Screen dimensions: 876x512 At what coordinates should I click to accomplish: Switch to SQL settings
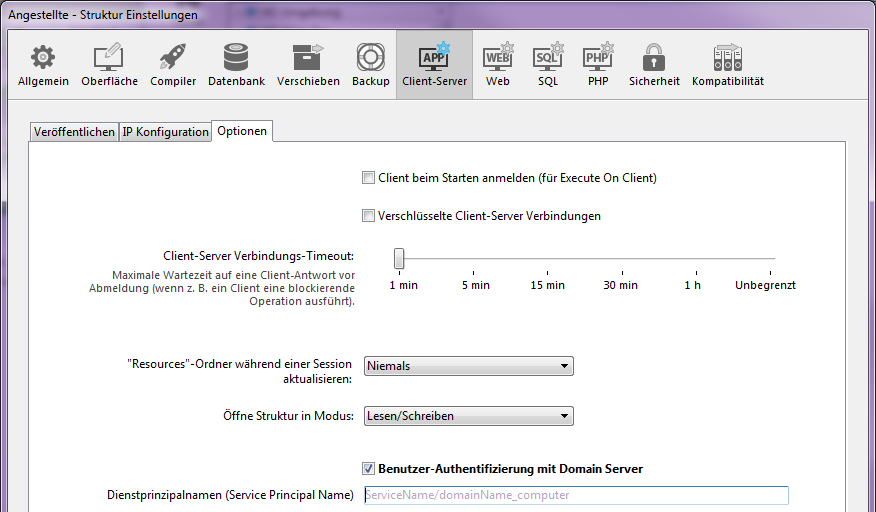(x=547, y=65)
